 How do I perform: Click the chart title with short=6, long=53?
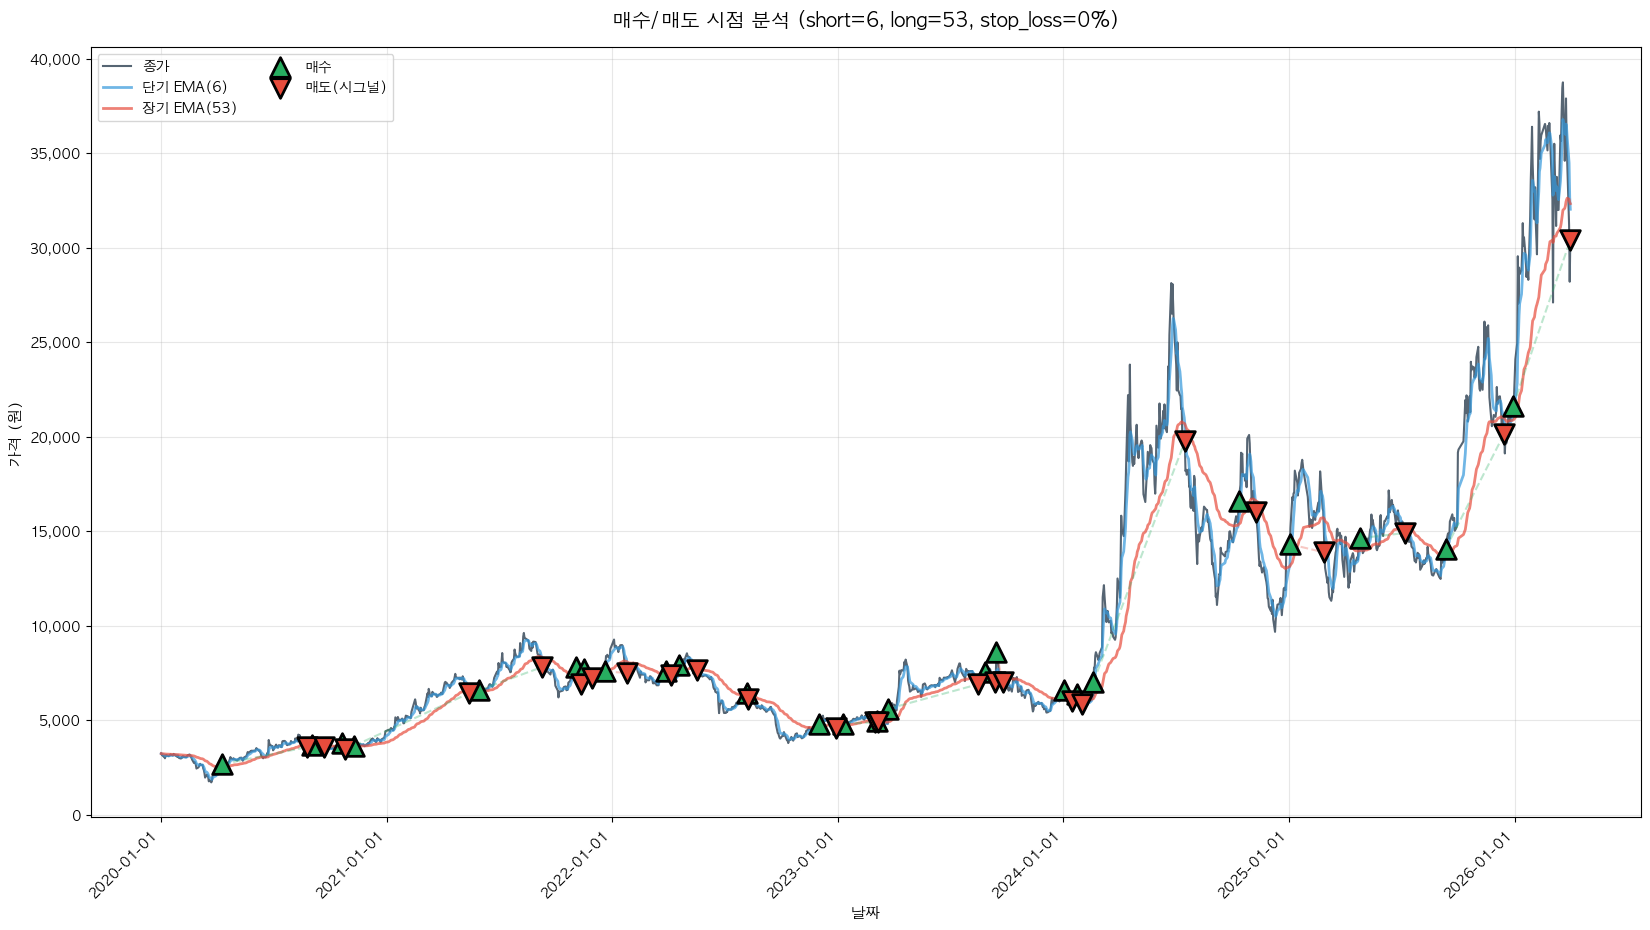click(865, 20)
